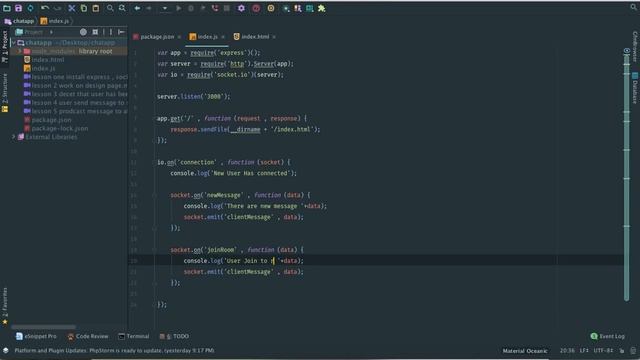Open the eSnippet Pro tool window
Viewport: 640px width, 360px height.
[36, 336]
